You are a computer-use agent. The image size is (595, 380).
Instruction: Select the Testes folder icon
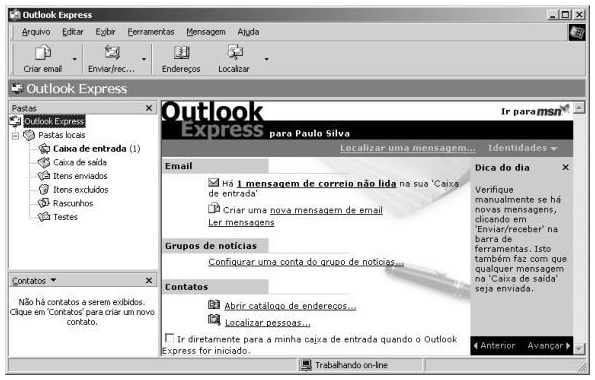[x=44, y=217]
